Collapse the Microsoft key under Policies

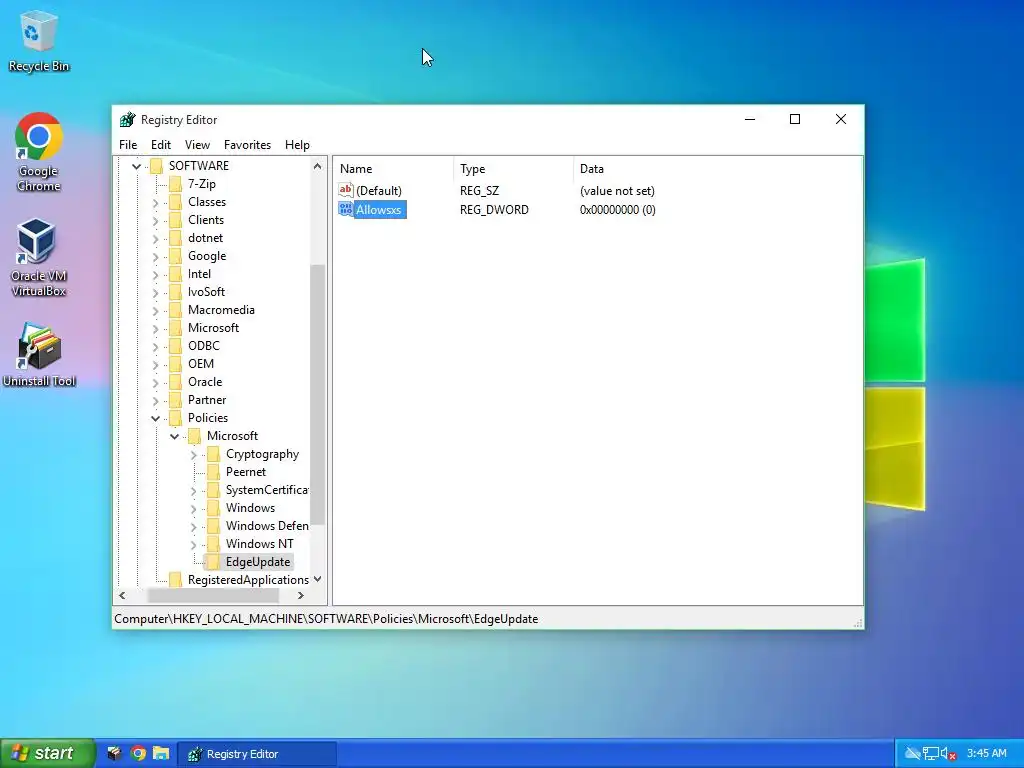[x=174, y=436]
